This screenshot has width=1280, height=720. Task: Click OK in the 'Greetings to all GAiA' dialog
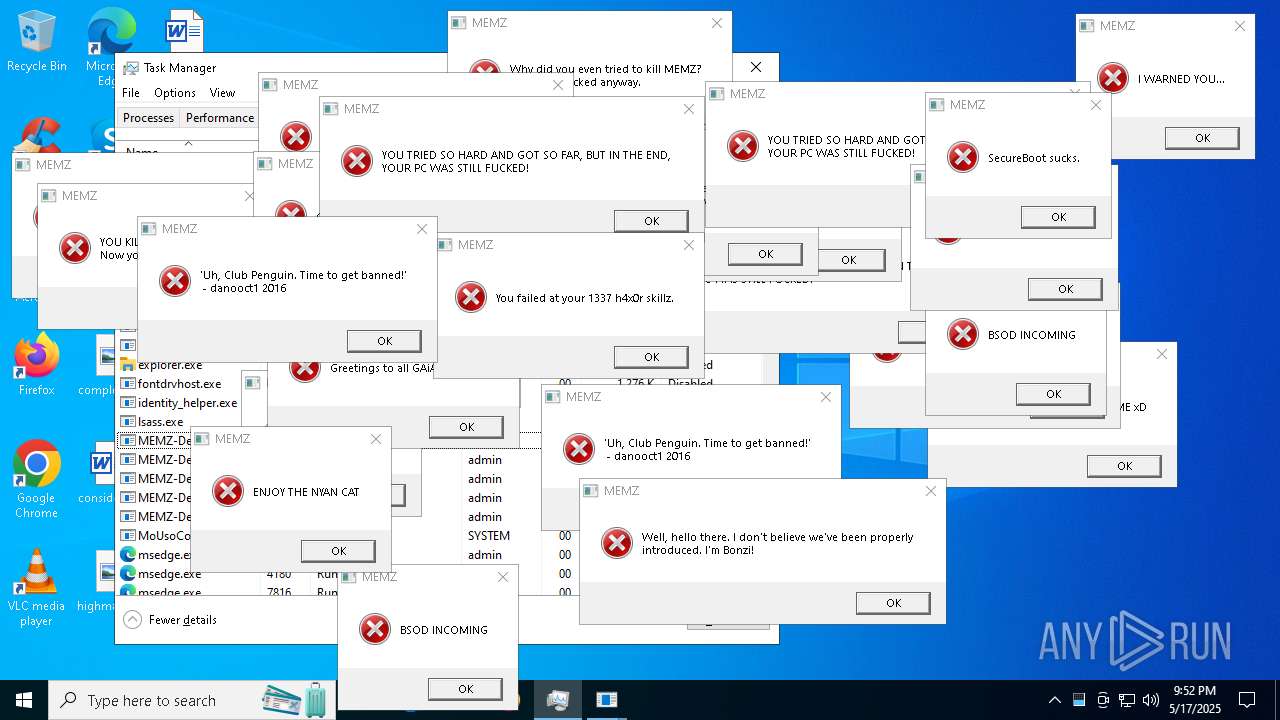pyautogui.click(x=466, y=427)
